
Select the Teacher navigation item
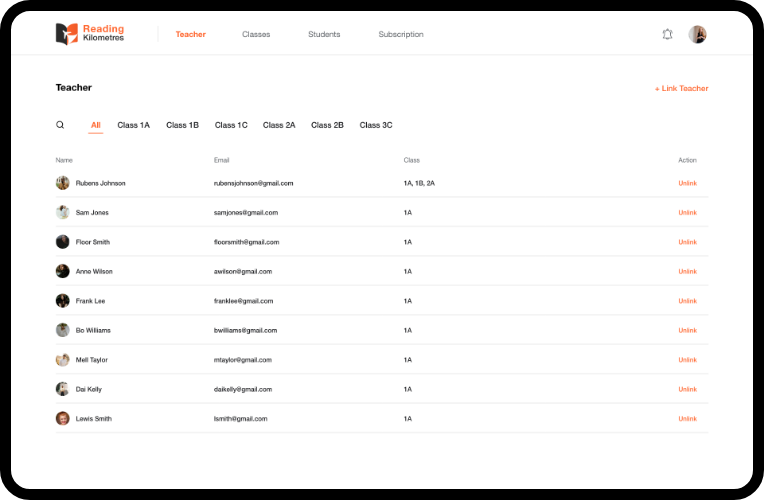191,34
